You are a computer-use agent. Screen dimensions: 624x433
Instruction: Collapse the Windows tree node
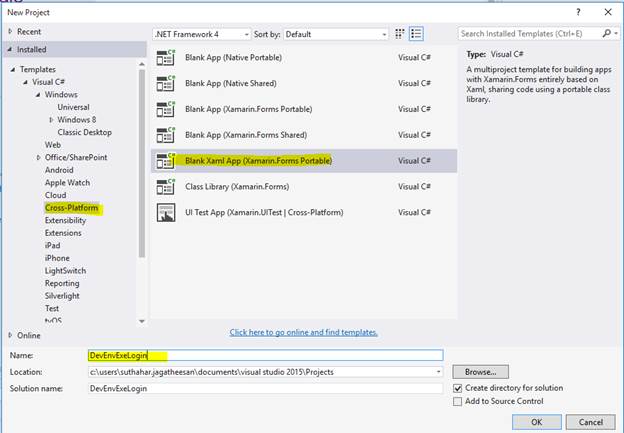38,95
